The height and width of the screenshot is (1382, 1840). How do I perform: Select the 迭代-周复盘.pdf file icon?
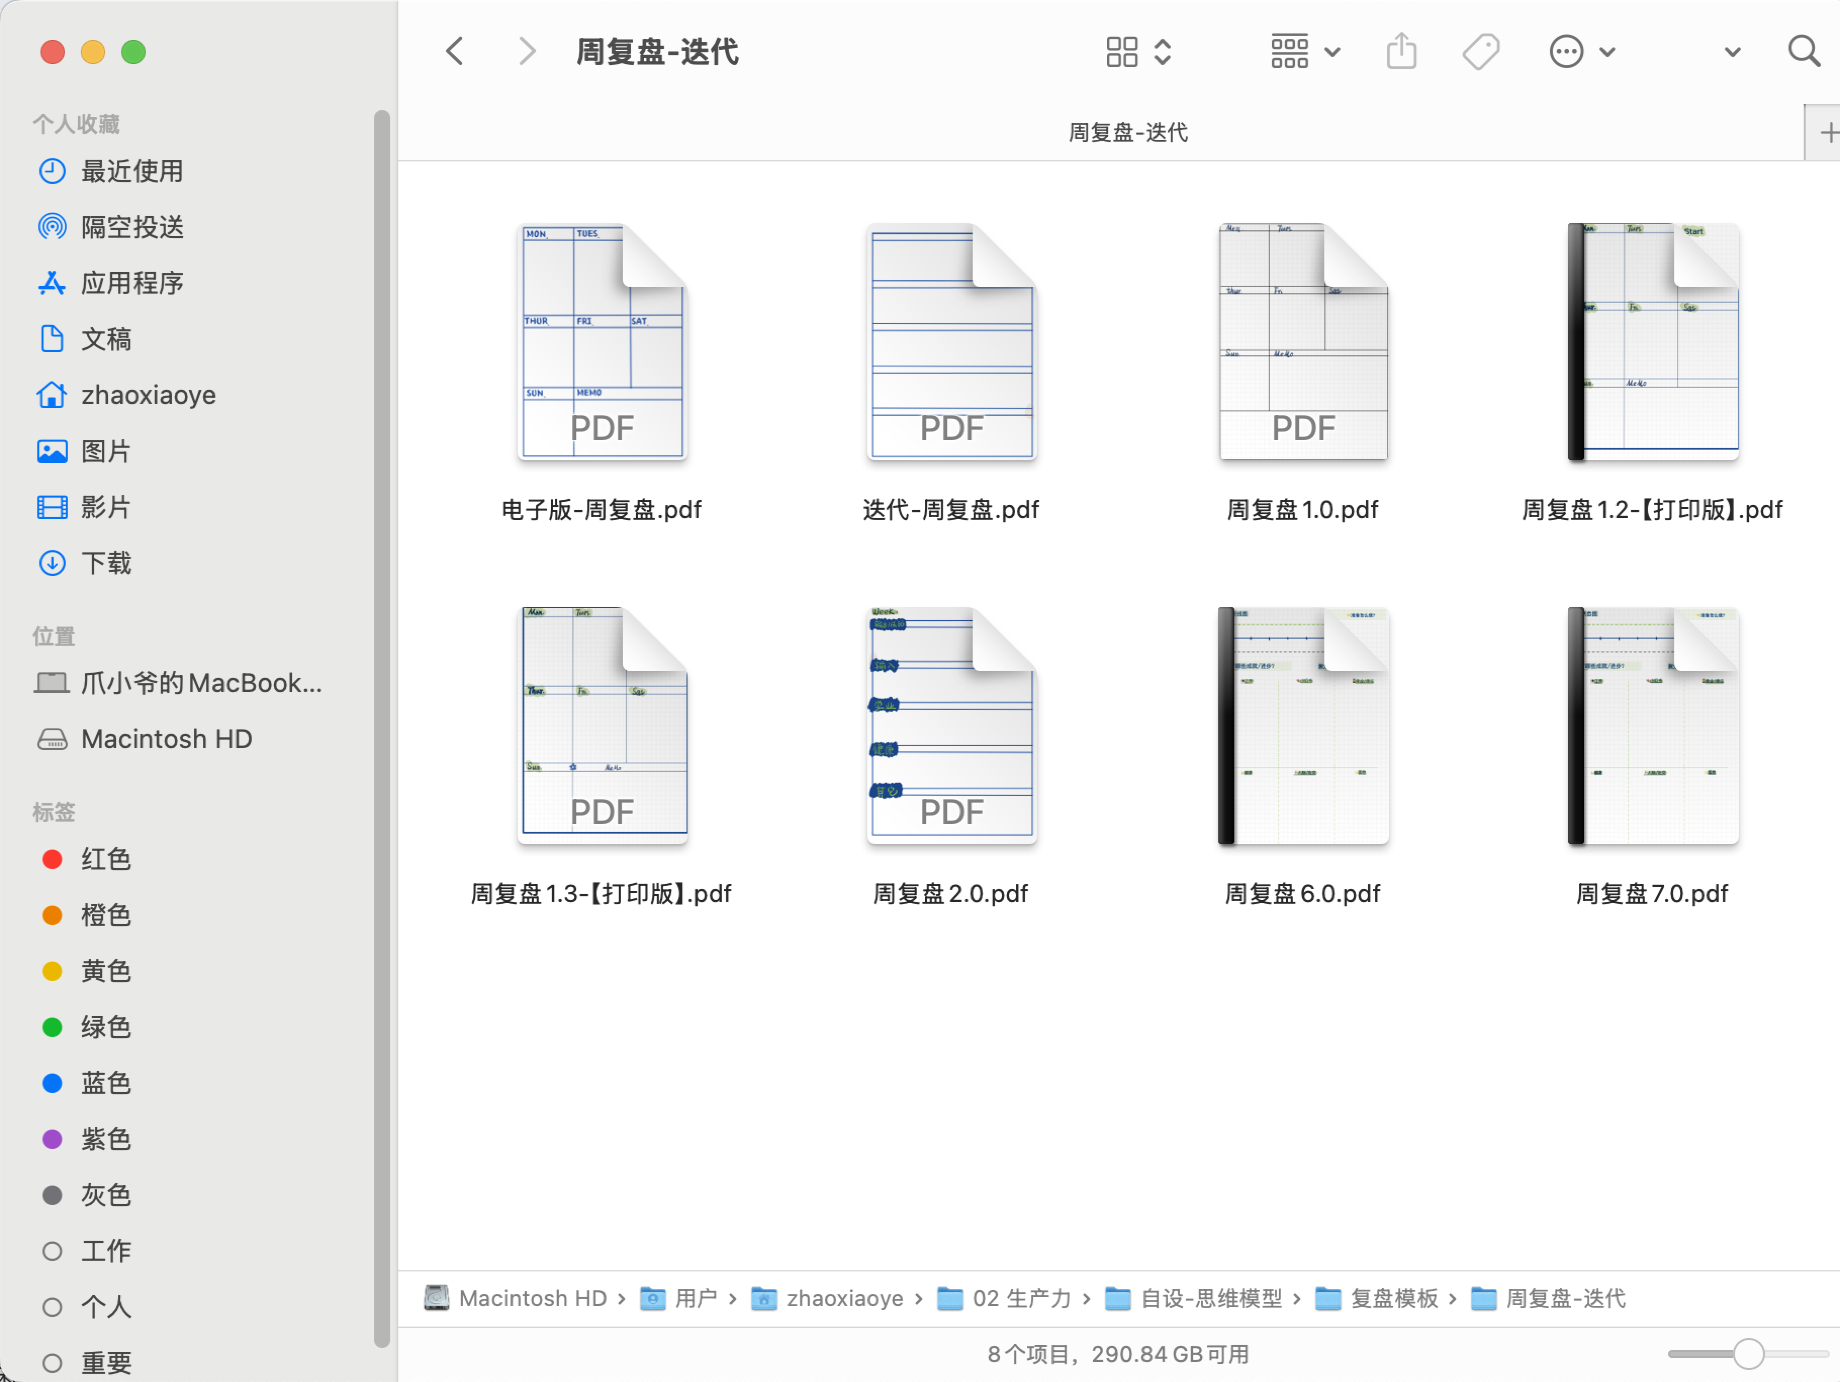click(x=952, y=342)
